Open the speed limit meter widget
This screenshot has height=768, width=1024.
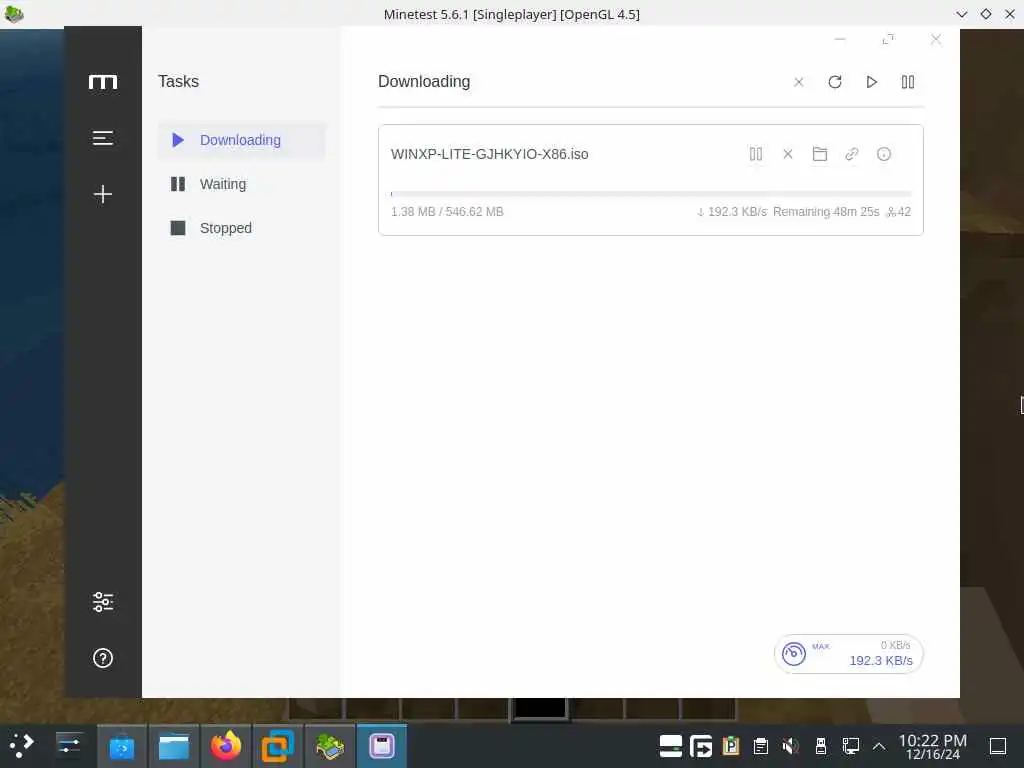pos(848,654)
